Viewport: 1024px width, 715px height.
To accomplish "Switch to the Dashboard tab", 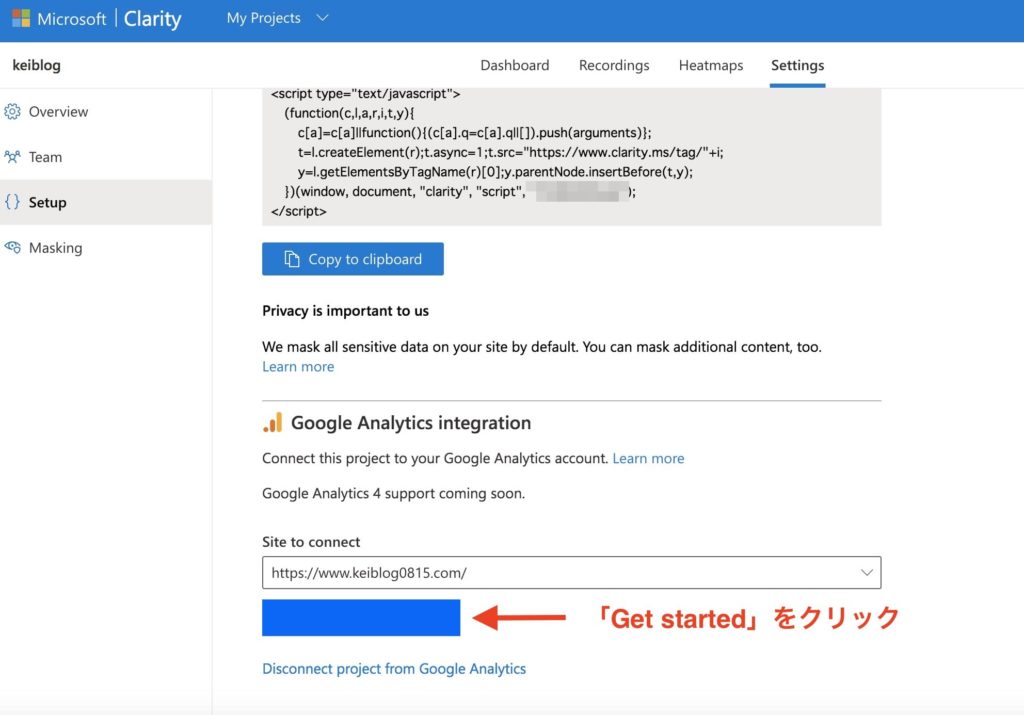I will tap(515, 65).
